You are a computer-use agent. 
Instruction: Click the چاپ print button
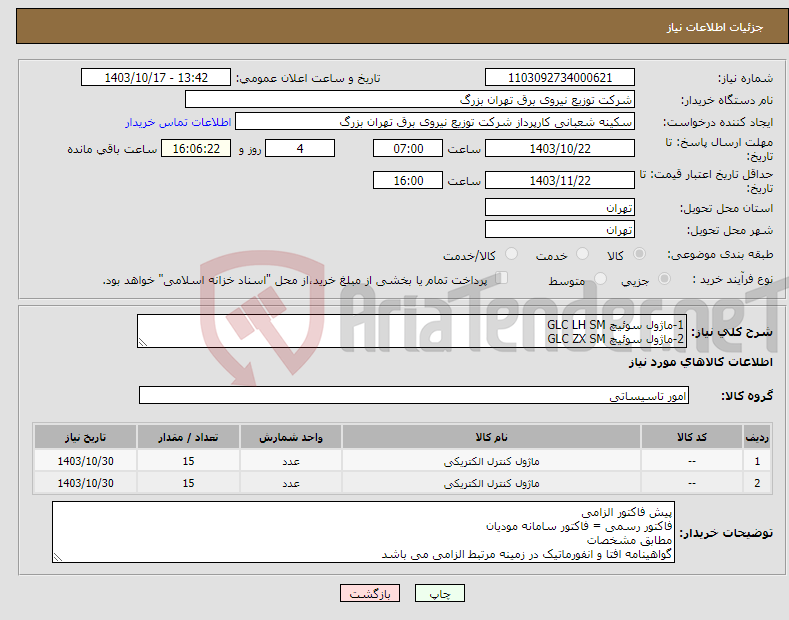tap(440, 593)
